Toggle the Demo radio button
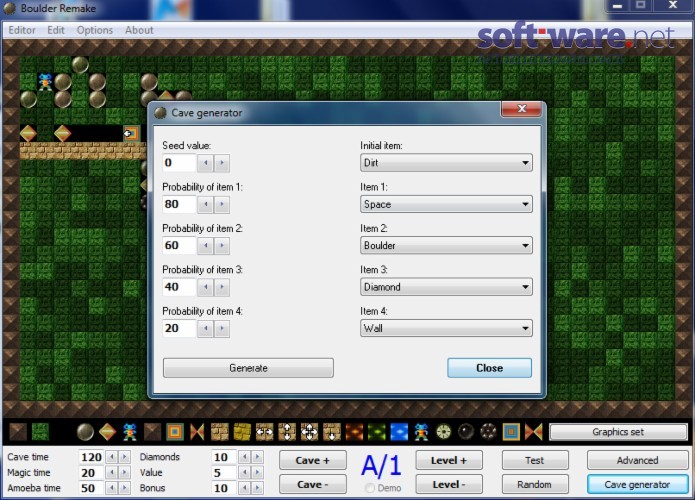 tap(370, 488)
